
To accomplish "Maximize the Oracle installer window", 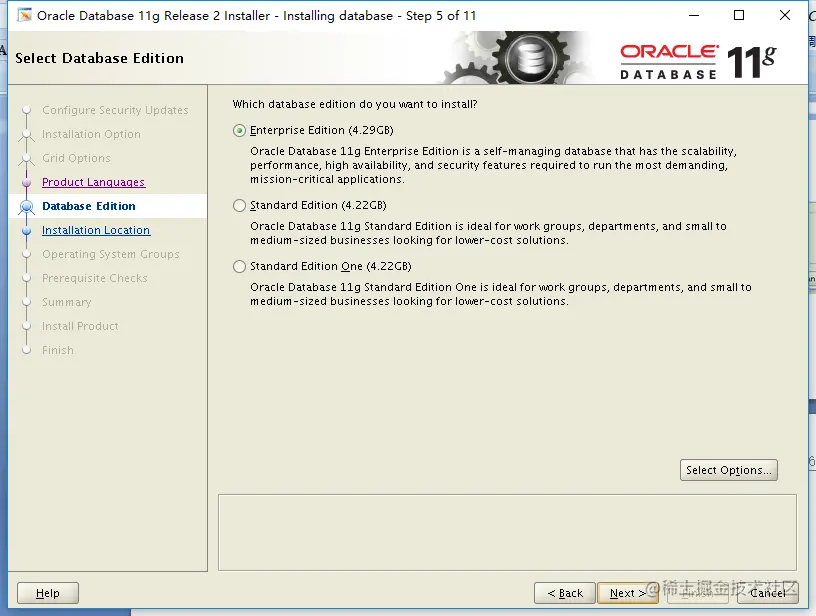I will click(739, 16).
